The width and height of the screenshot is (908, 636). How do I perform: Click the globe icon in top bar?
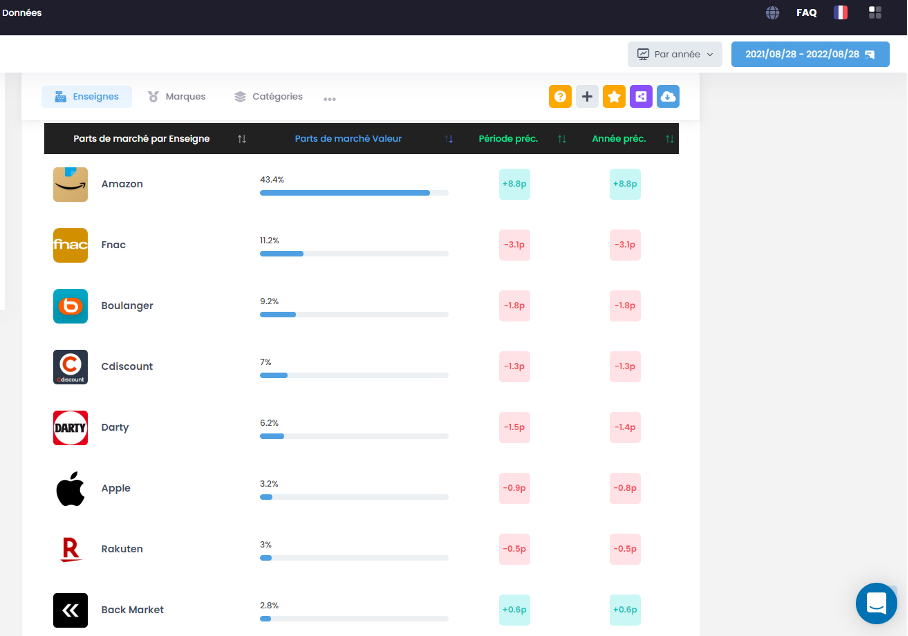coord(773,13)
